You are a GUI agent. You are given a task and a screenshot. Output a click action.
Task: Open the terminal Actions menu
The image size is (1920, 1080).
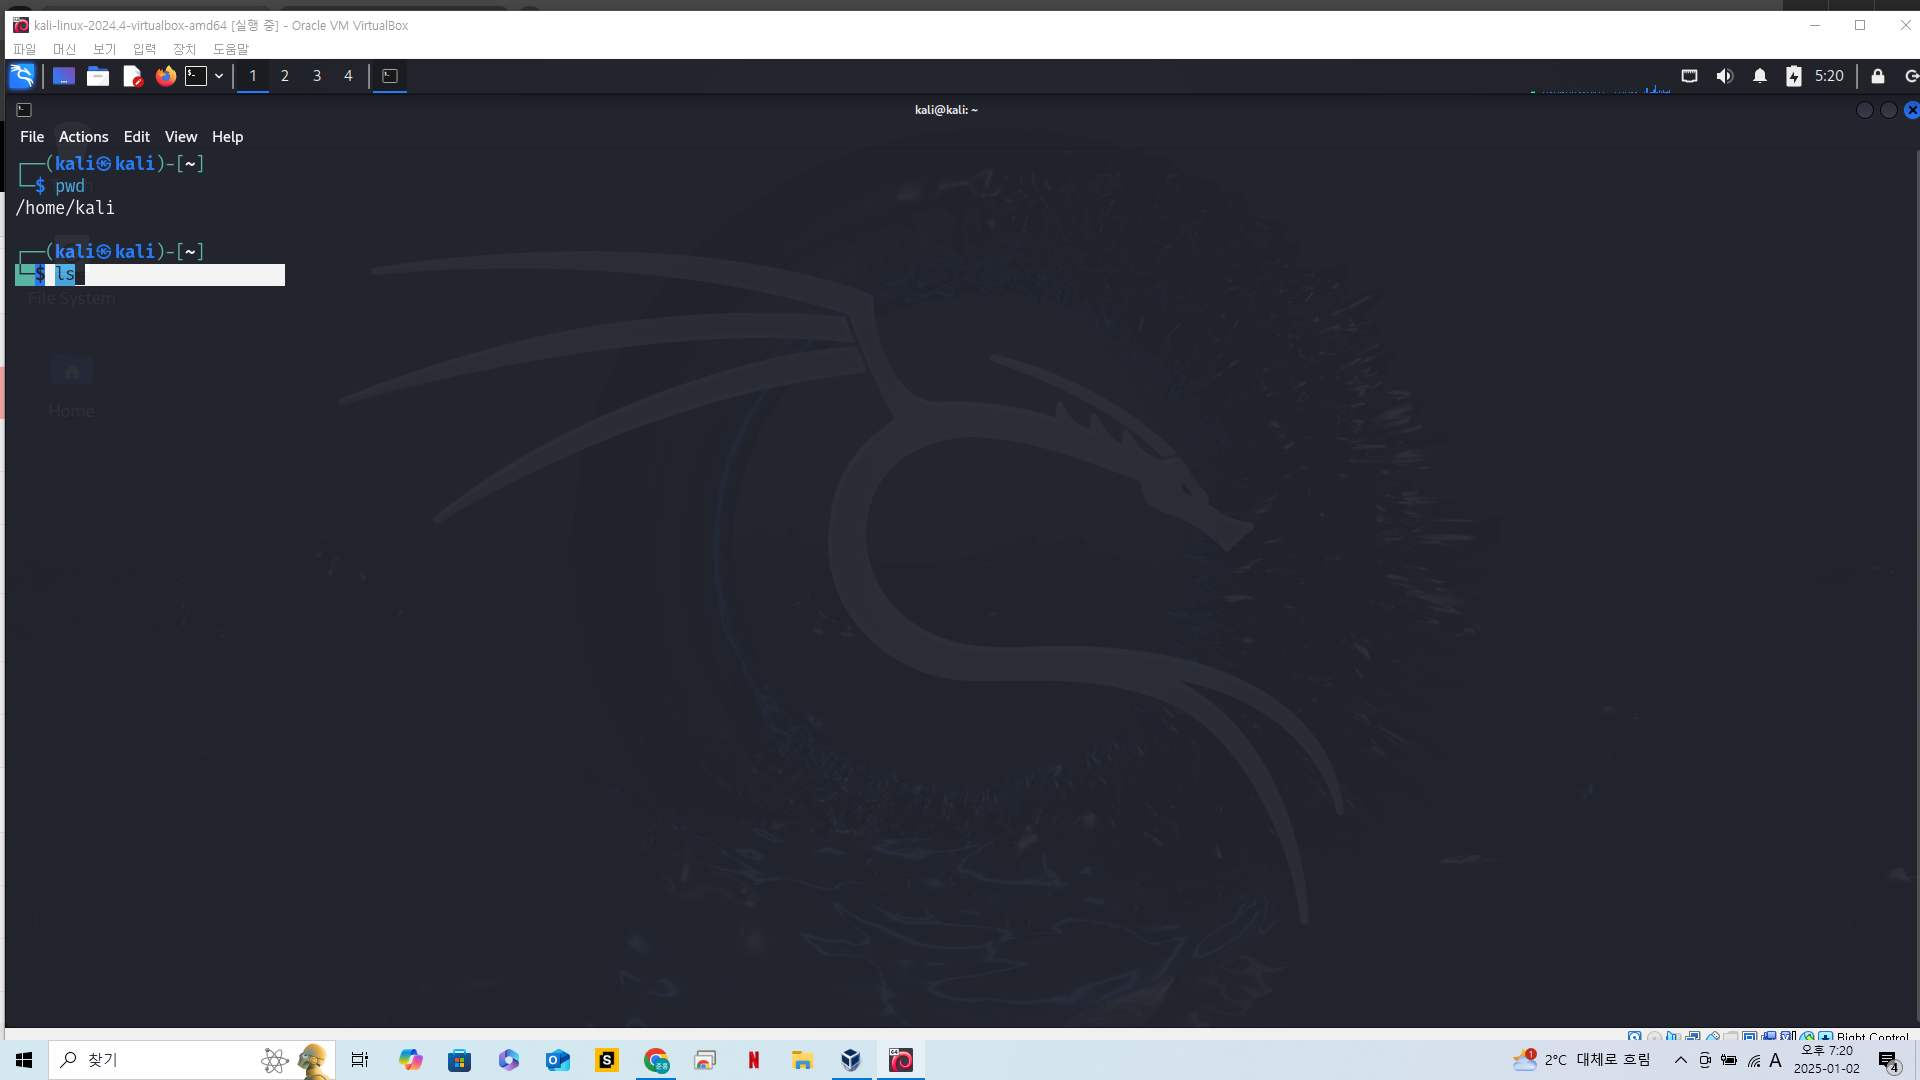pos(83,137)
